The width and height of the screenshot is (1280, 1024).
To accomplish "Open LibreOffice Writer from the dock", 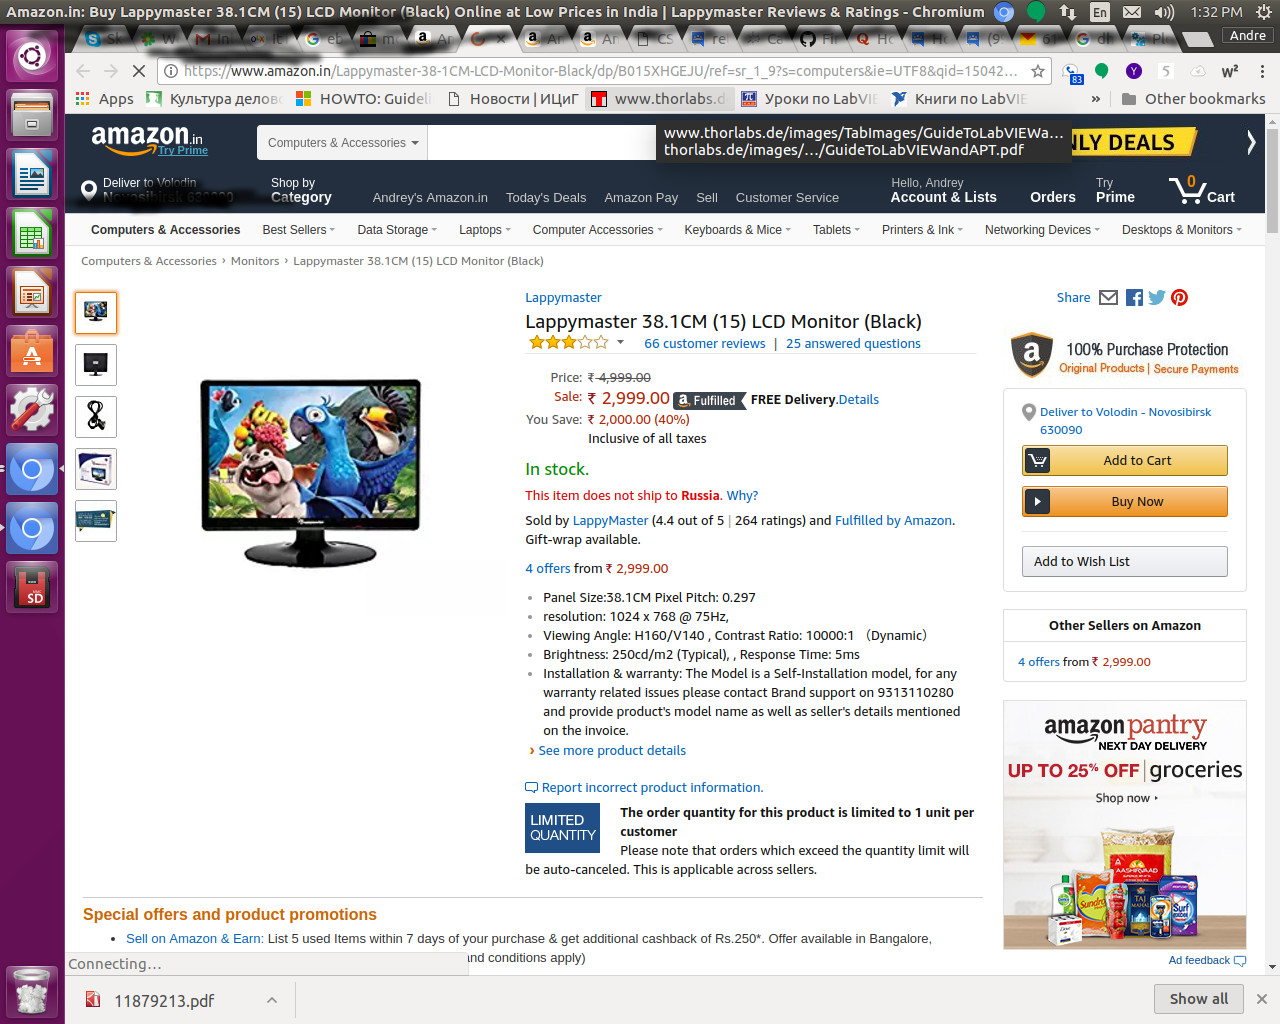I will (x=32, y=174).
